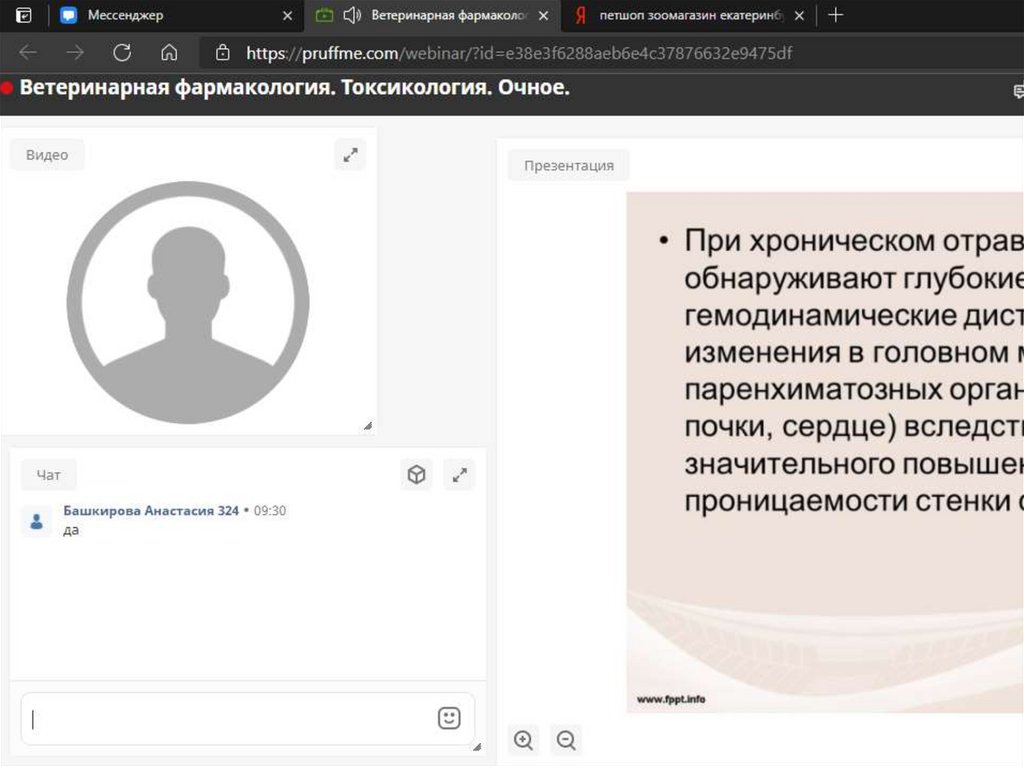Expand the Видео panel to fullscreen
The image size is (1024, 767).
click(350, 155)
